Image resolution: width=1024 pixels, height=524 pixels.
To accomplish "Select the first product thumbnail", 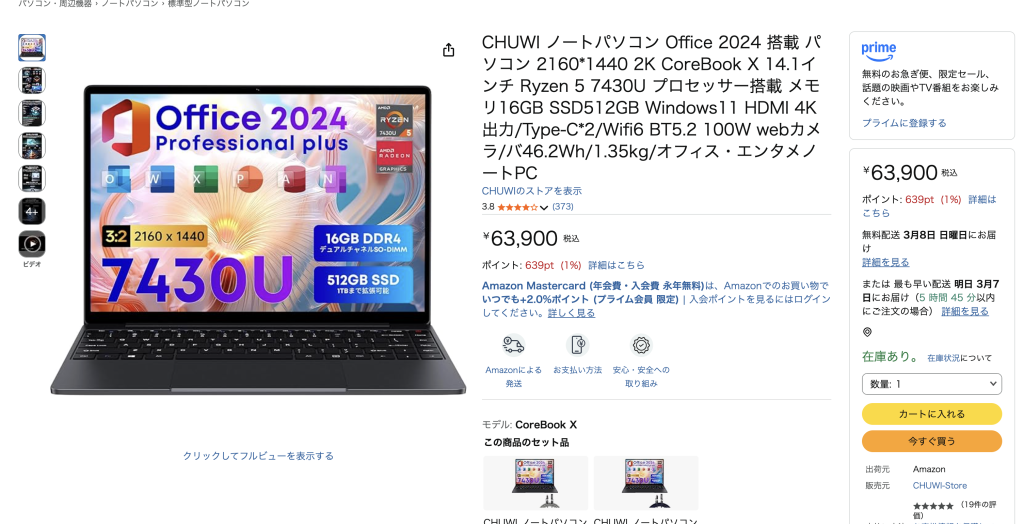I will 32,48.
